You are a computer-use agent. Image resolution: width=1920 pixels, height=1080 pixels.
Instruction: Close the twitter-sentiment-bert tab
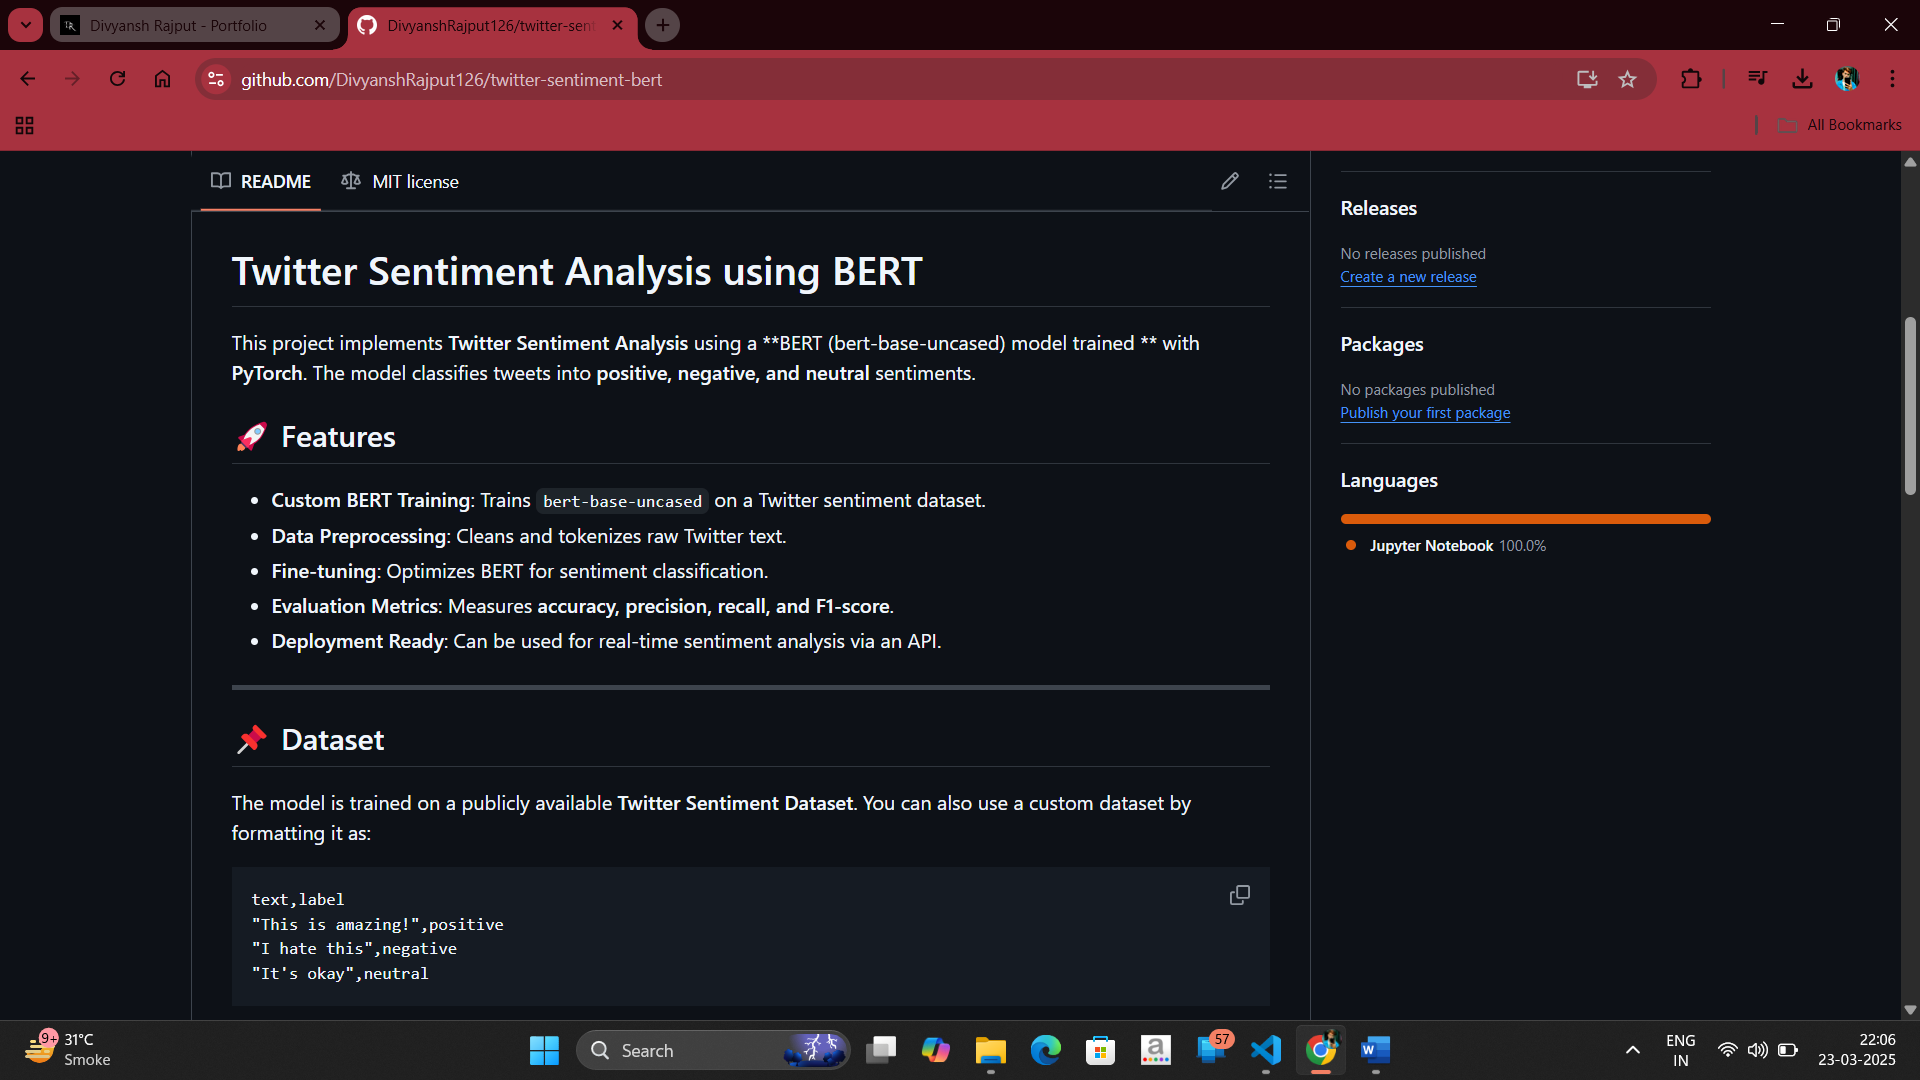617,25
